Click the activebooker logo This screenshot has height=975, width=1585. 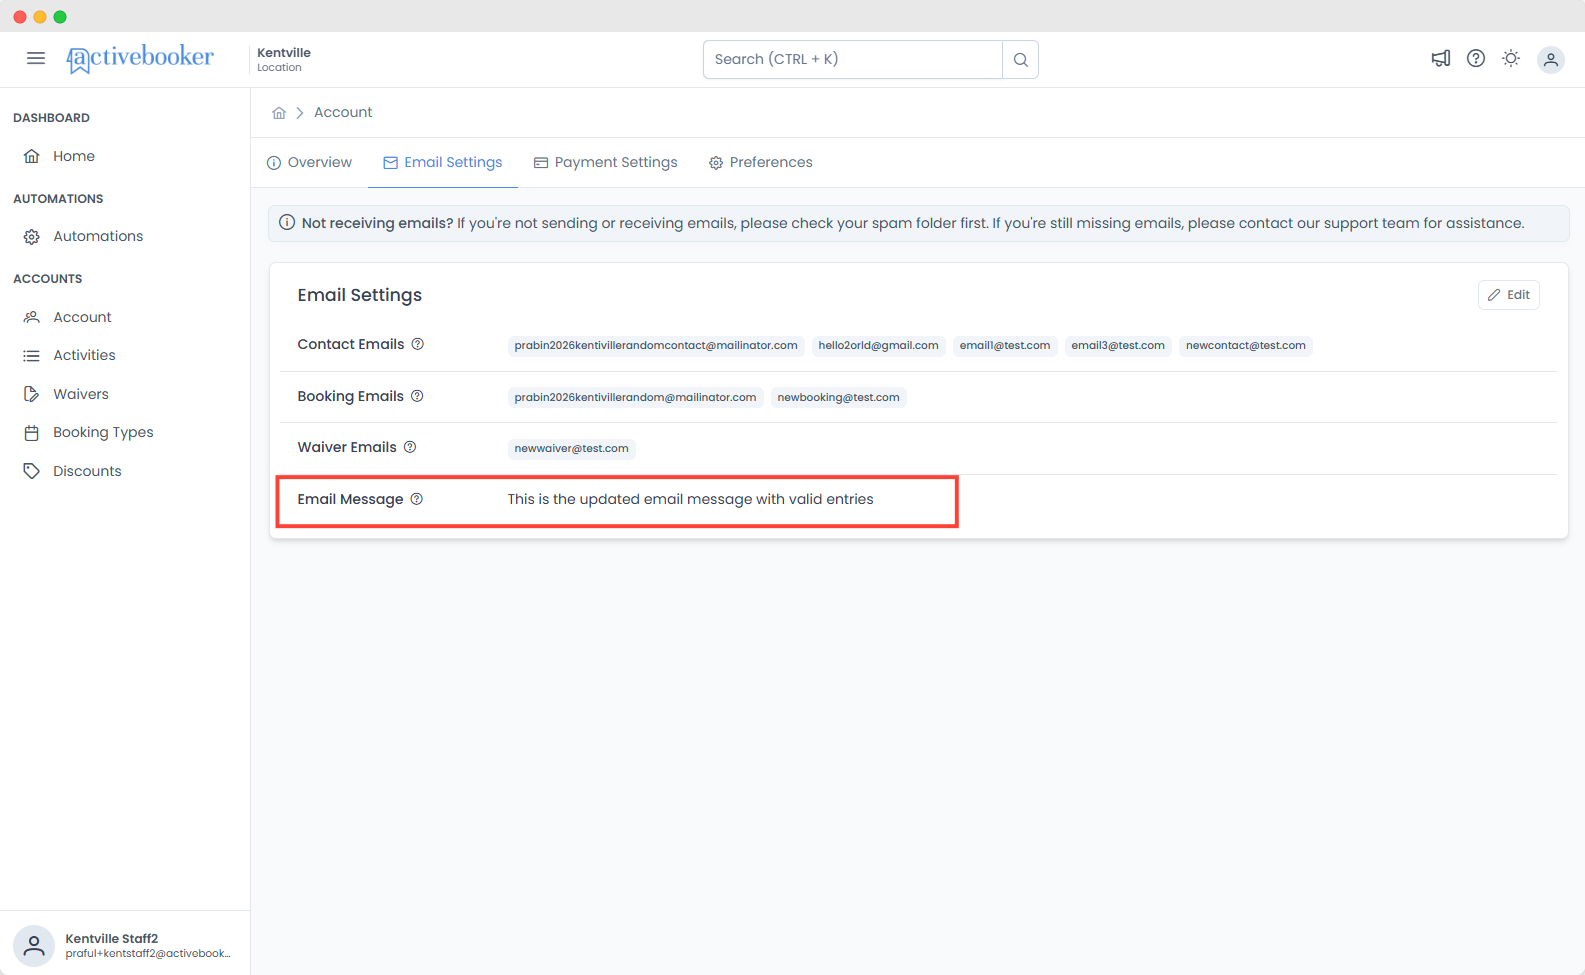[x=140, y=59]
